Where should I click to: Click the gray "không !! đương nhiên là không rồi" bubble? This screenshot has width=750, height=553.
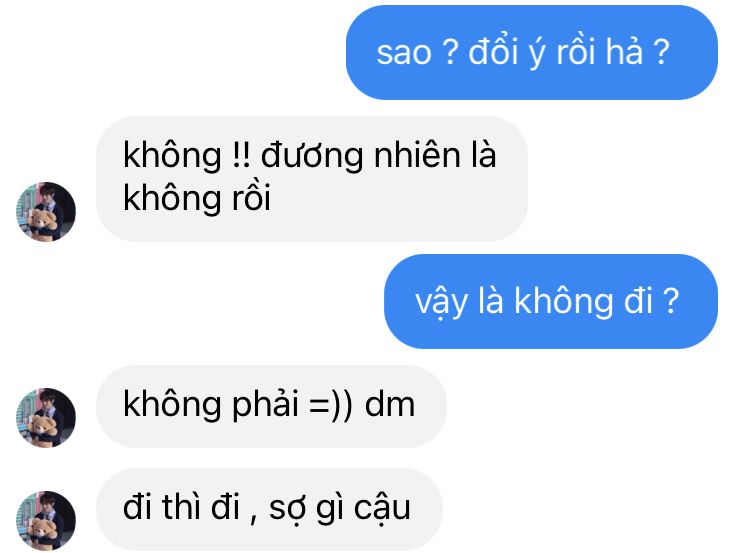tap(312, 178)
